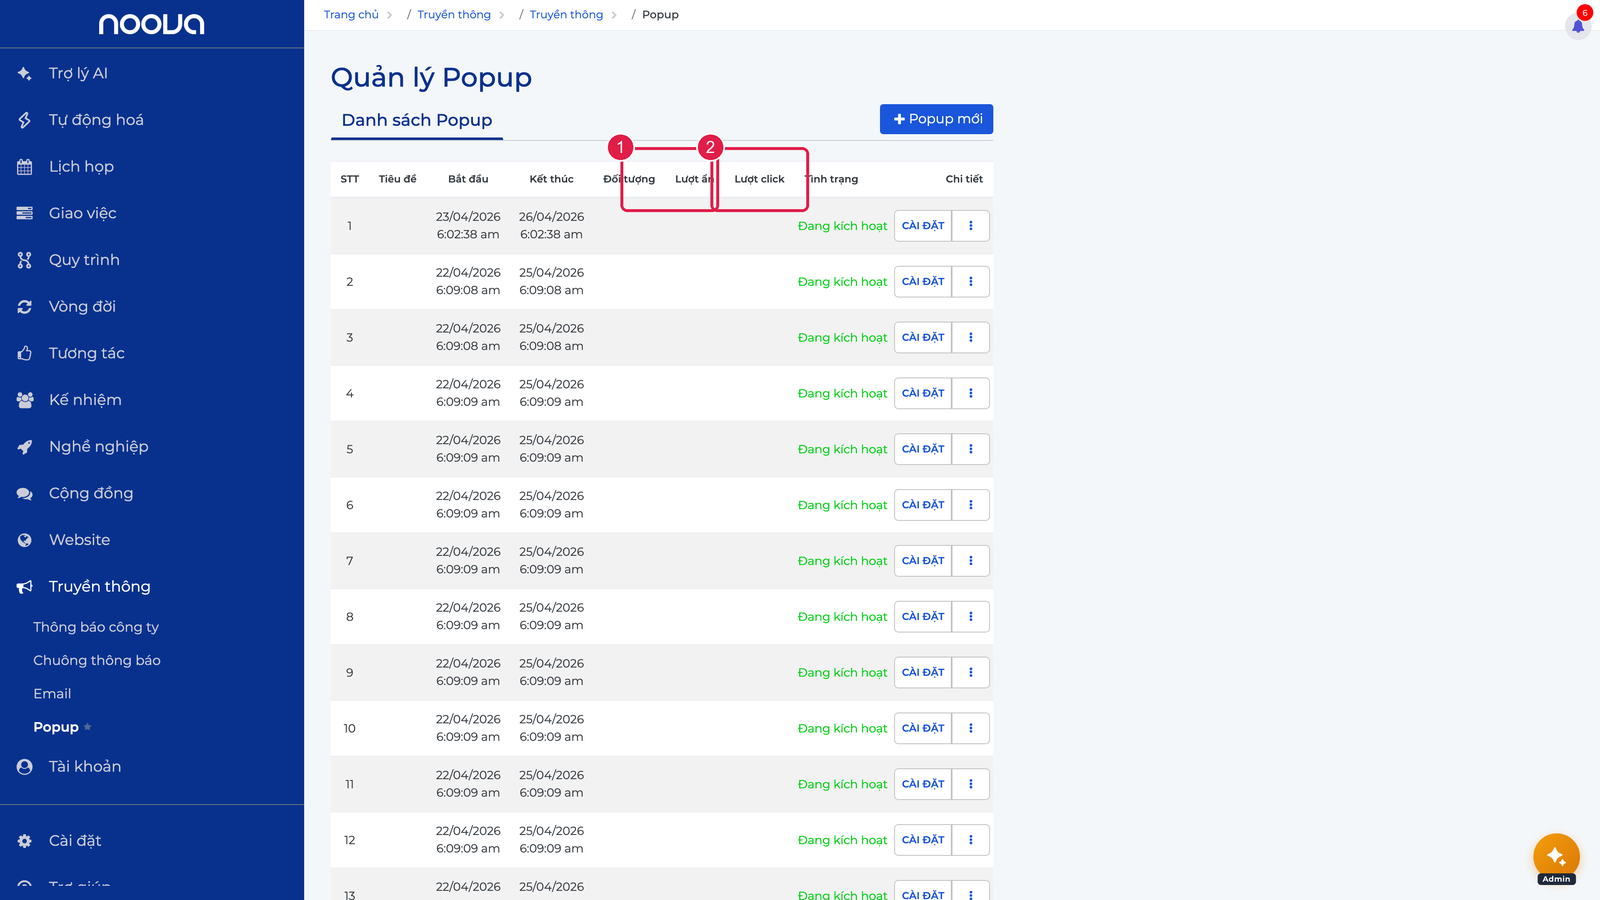Viewport: 1600px width, 900px height.
Task: Click the Kế nhiệm people icon
Action: coord(25,400)
